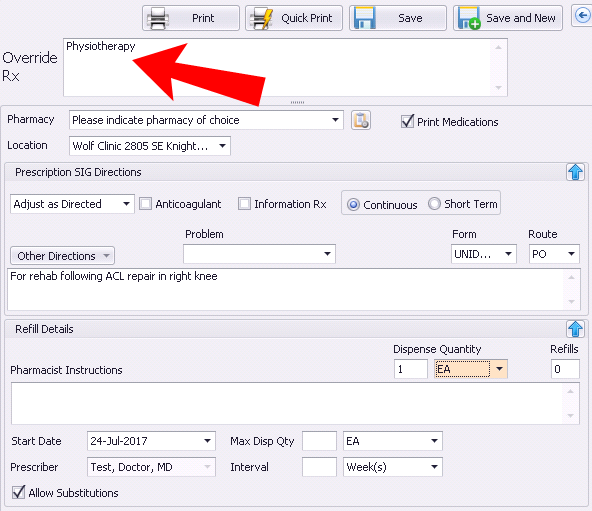Screen dimensions: 592x511
Task: Click the blue back arrow icon
Action: [582, 16]
